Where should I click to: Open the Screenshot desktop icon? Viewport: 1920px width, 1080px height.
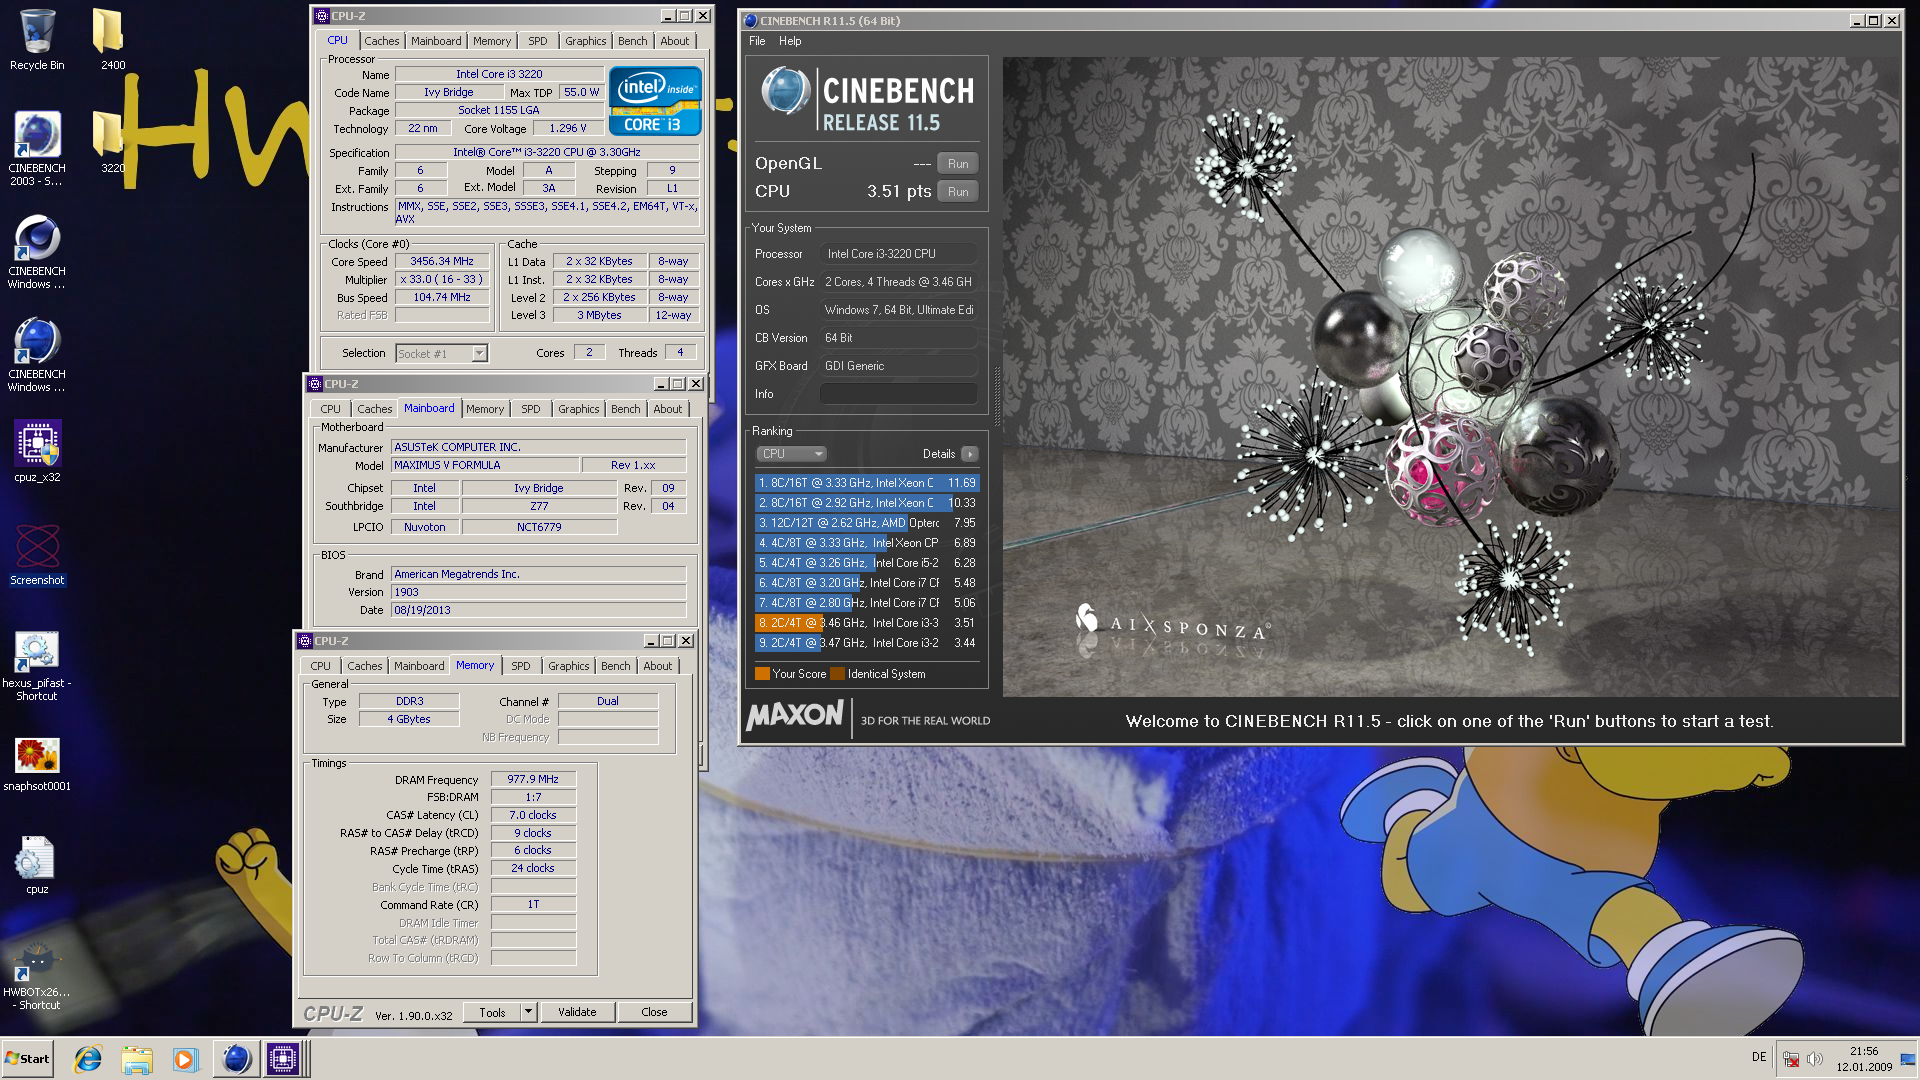pyautogui.click(x=37, y=554)
